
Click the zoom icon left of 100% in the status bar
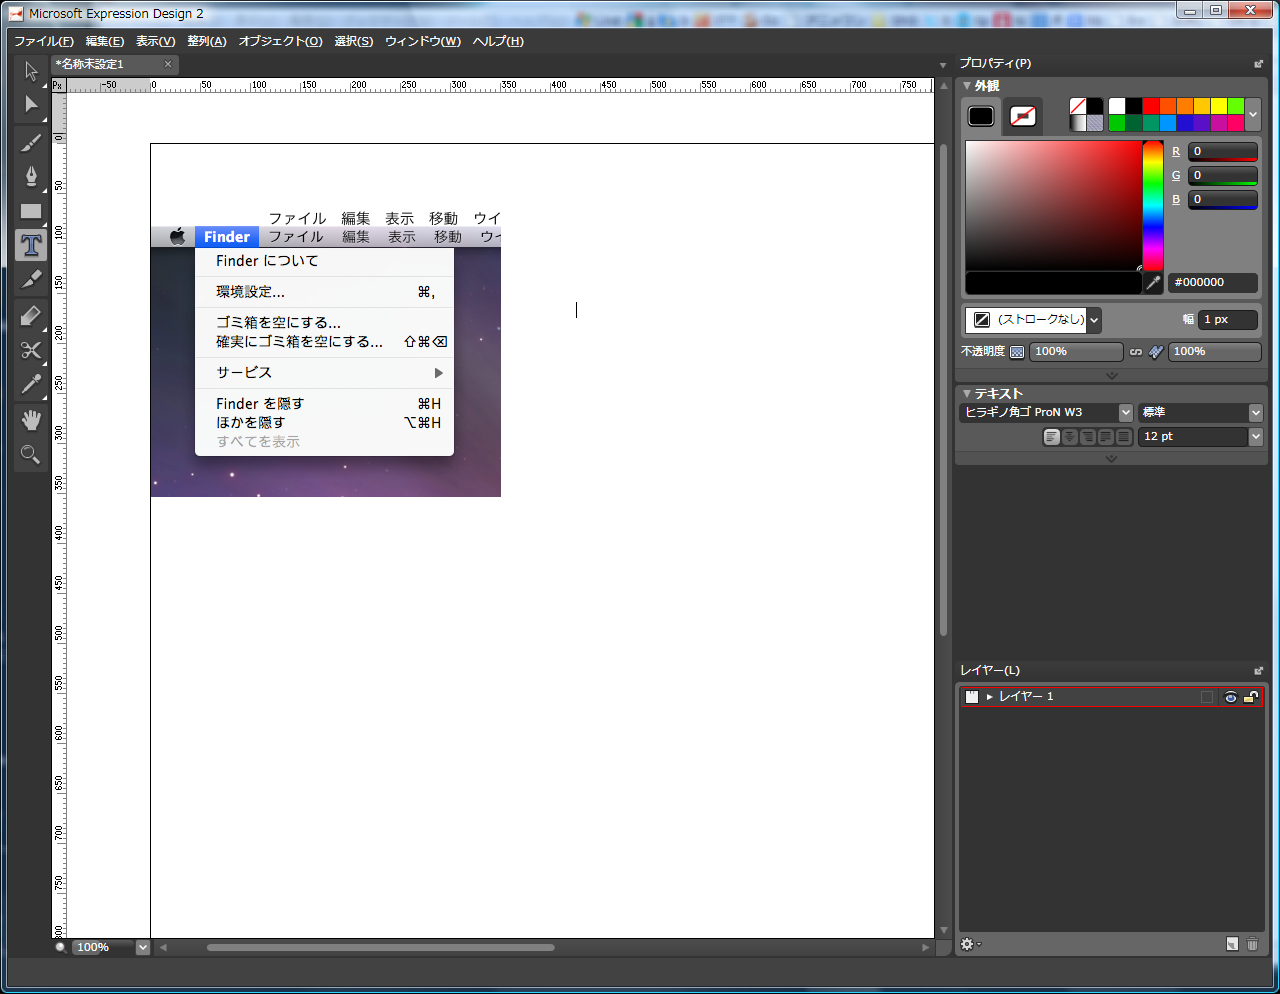(61, 947)
